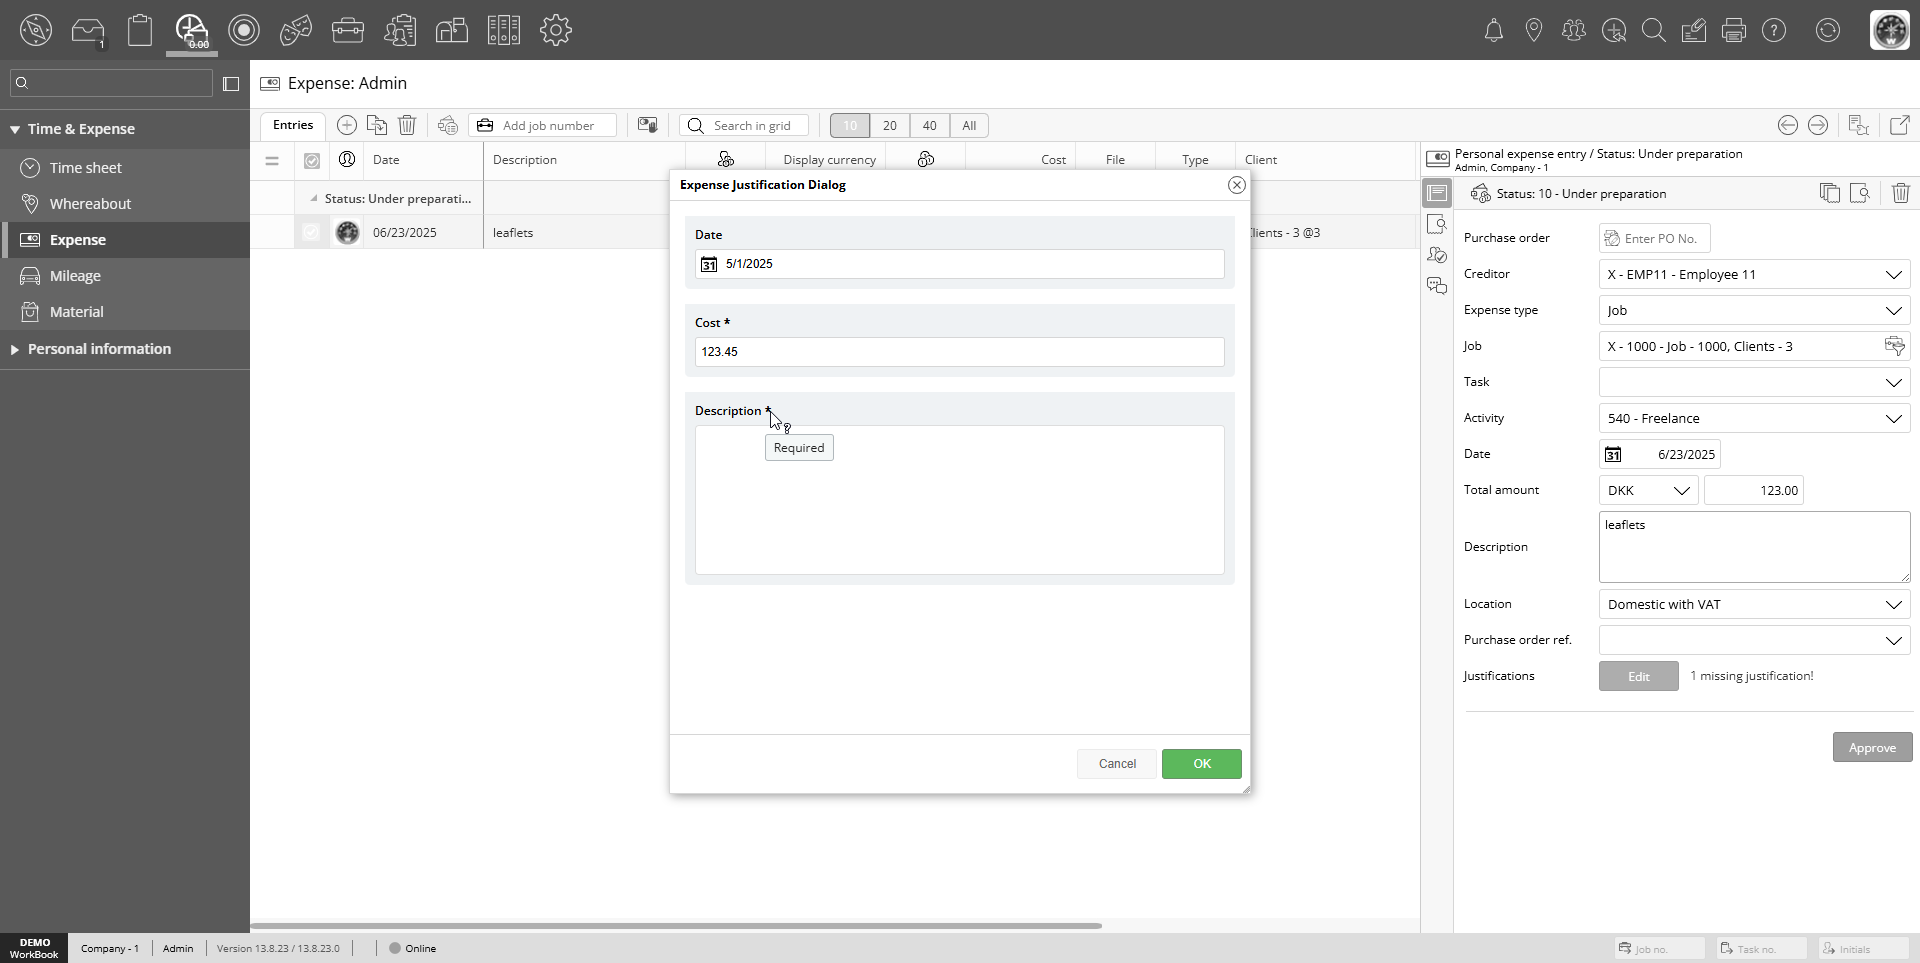Select the 20 rows page size option
Image resolution: width=1920 pixels, height=963 pixels.
pos(889,125)
